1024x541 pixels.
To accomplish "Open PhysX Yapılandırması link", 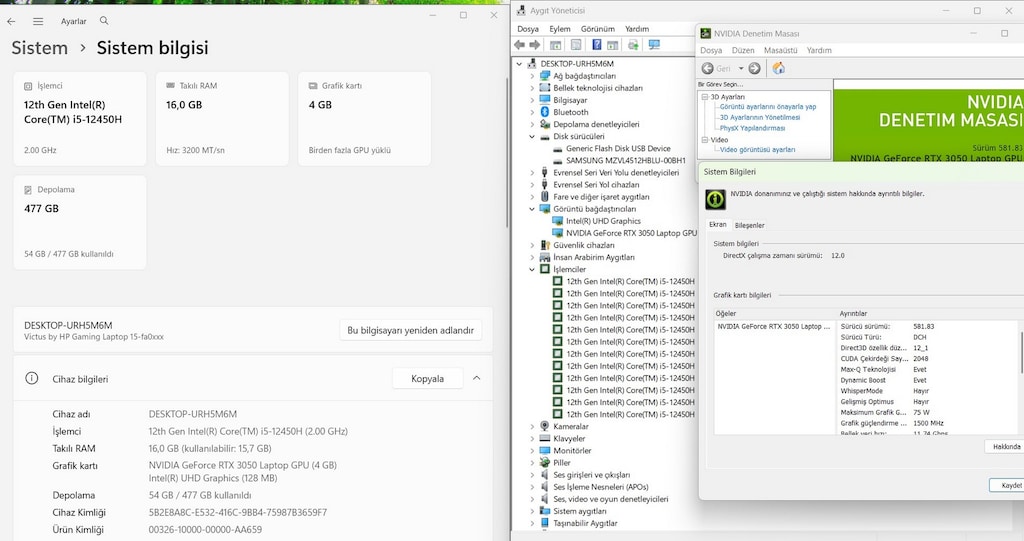I will click(x=752, y=128).
